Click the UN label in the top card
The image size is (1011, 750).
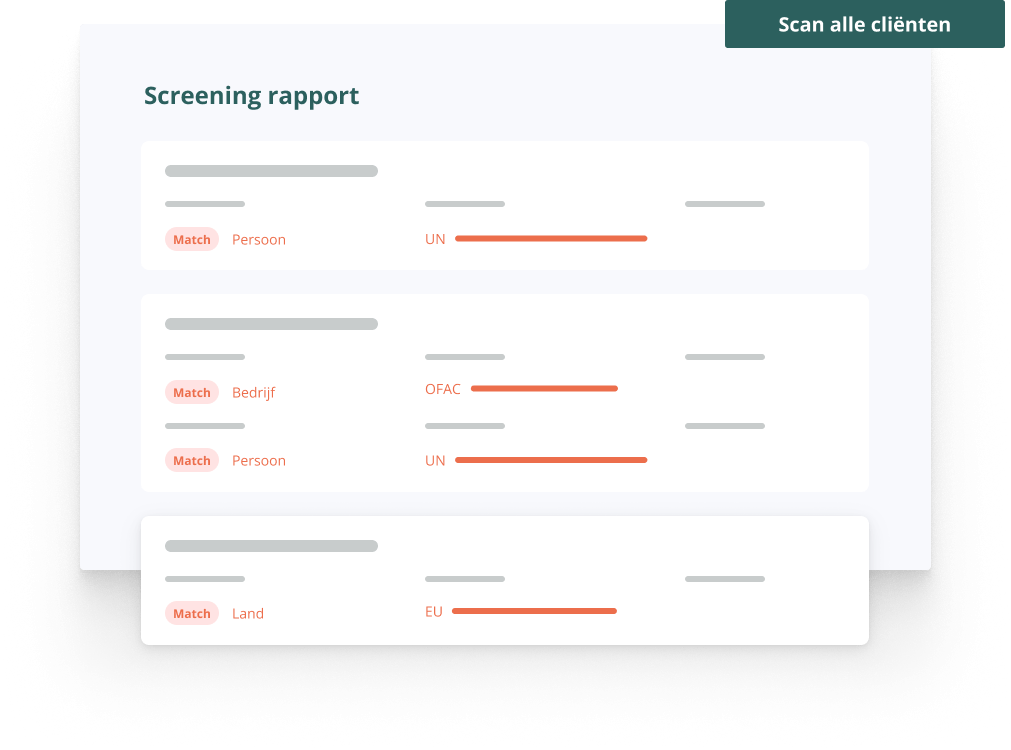coord(435,240)
